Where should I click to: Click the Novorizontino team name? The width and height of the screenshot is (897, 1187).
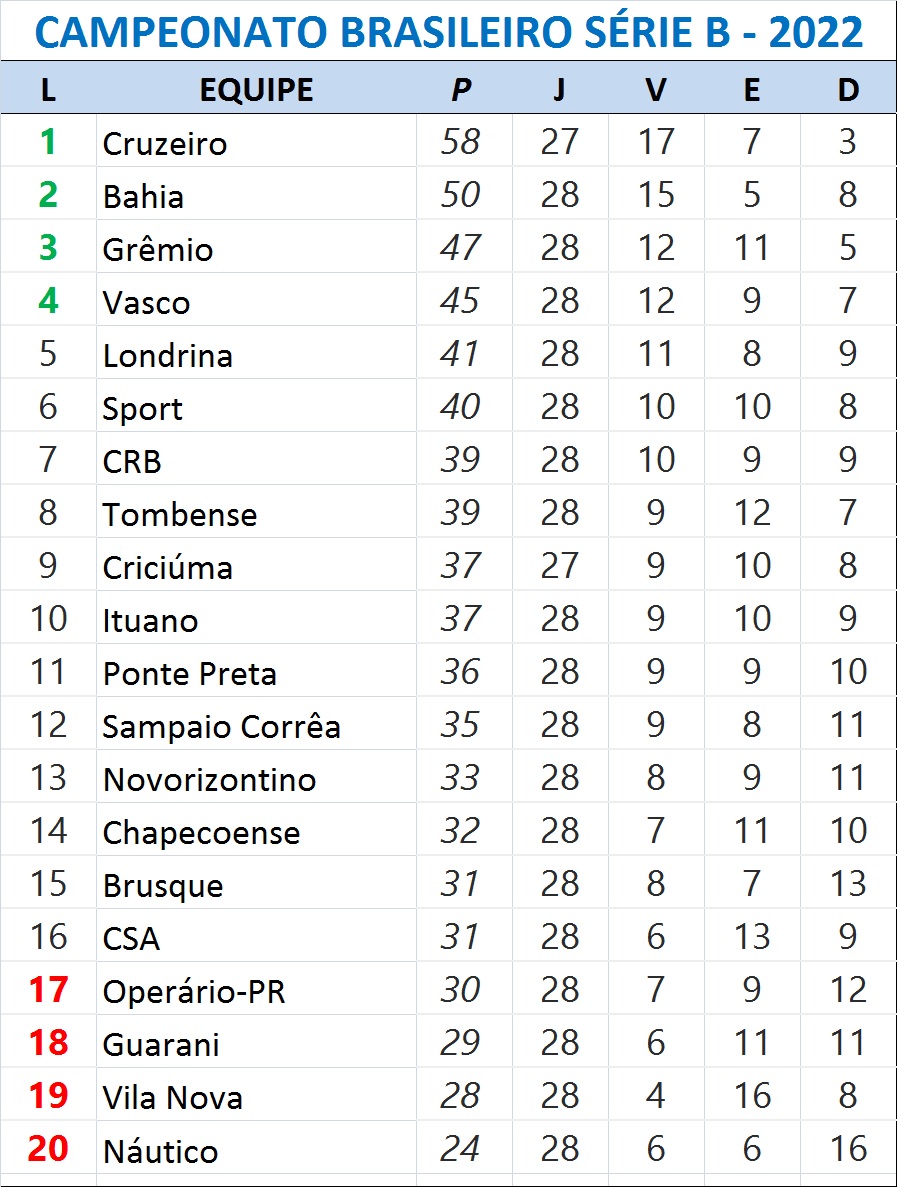coord(209,779)
